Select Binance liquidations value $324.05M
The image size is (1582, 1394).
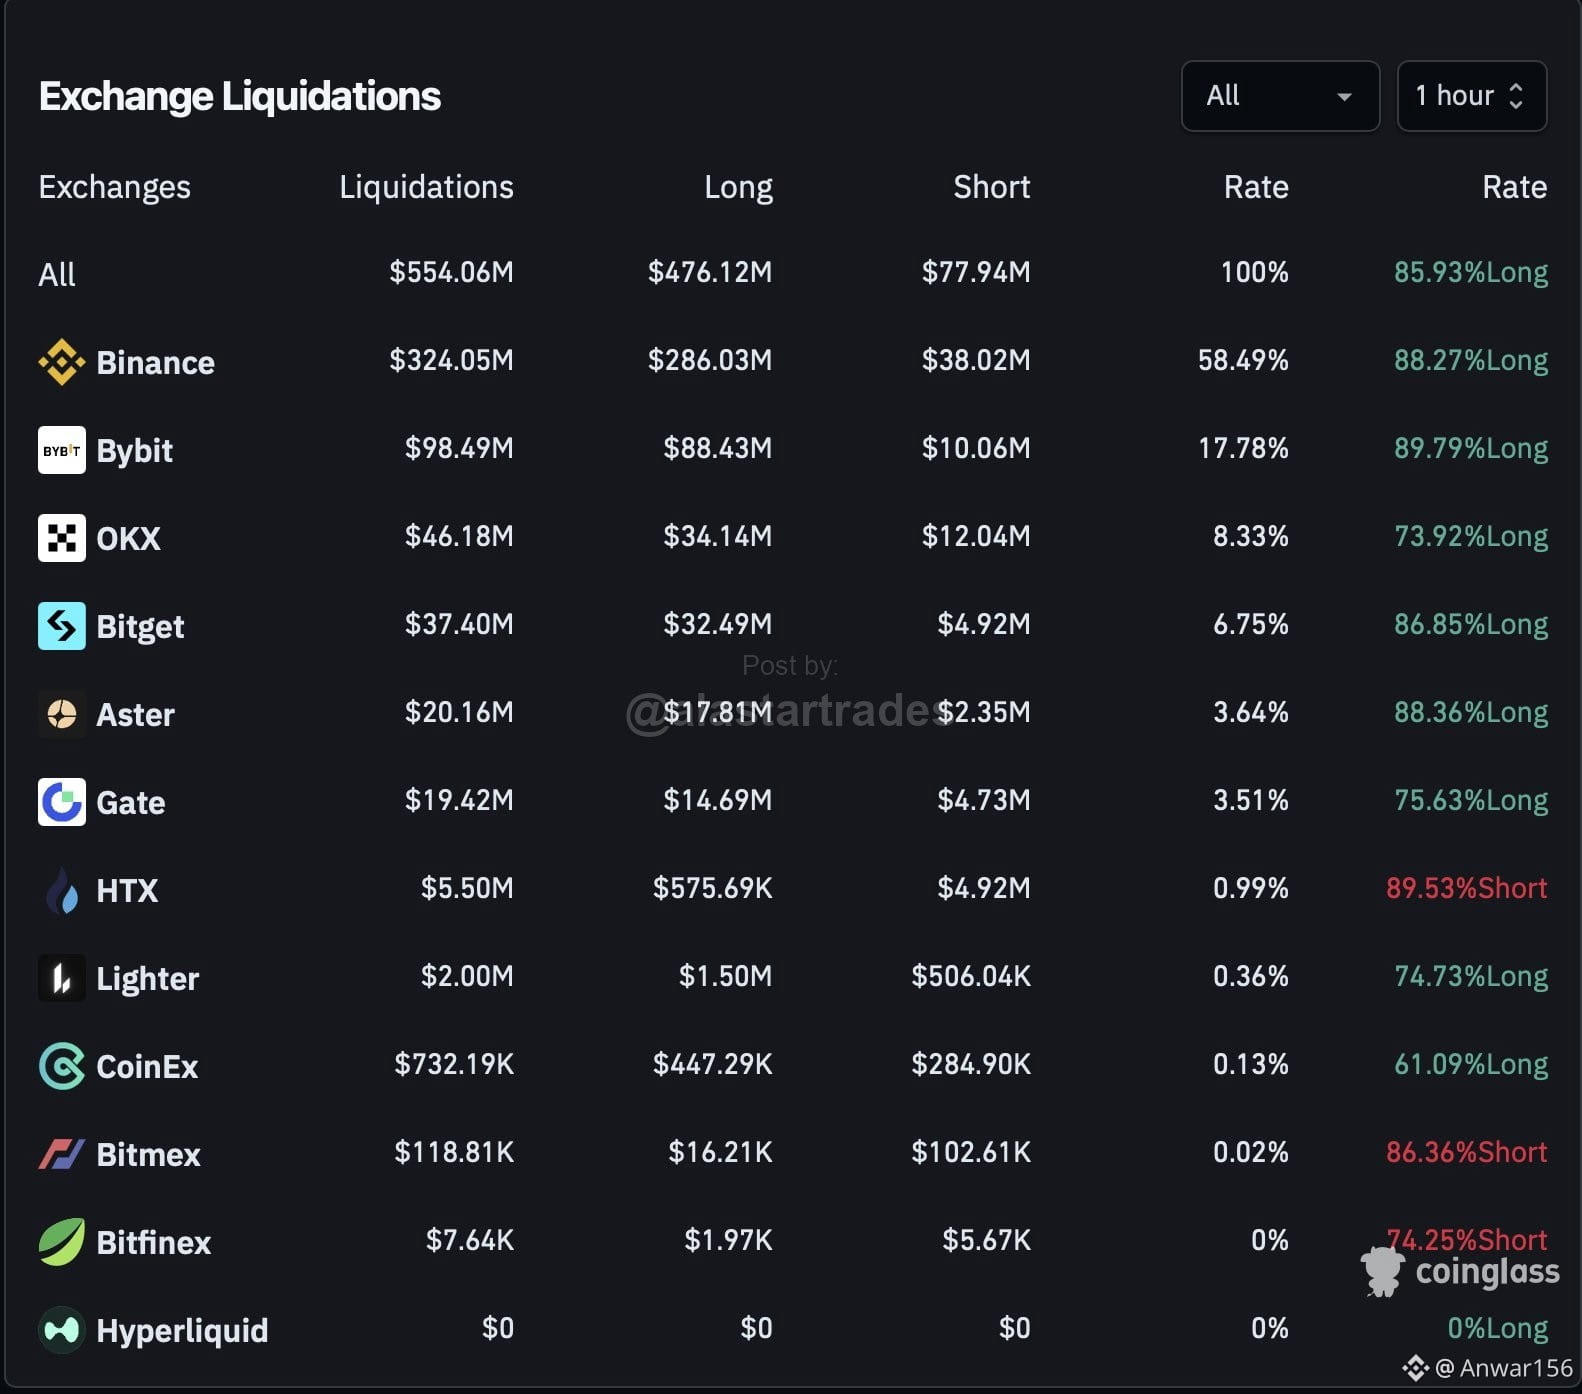click(x=451, y=360)
